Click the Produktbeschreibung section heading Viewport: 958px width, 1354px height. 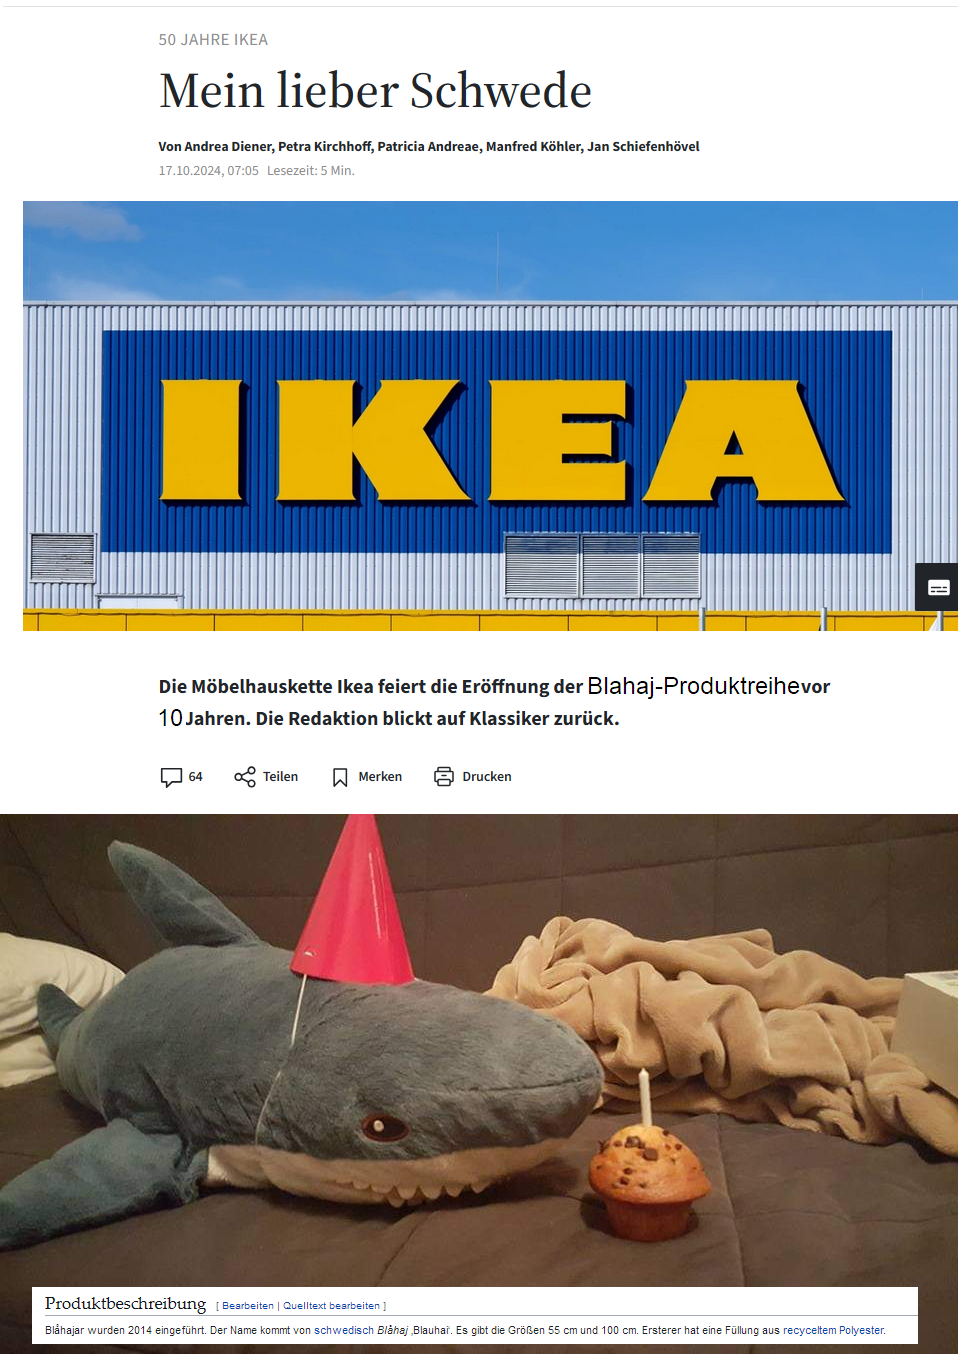point(125,1303)
